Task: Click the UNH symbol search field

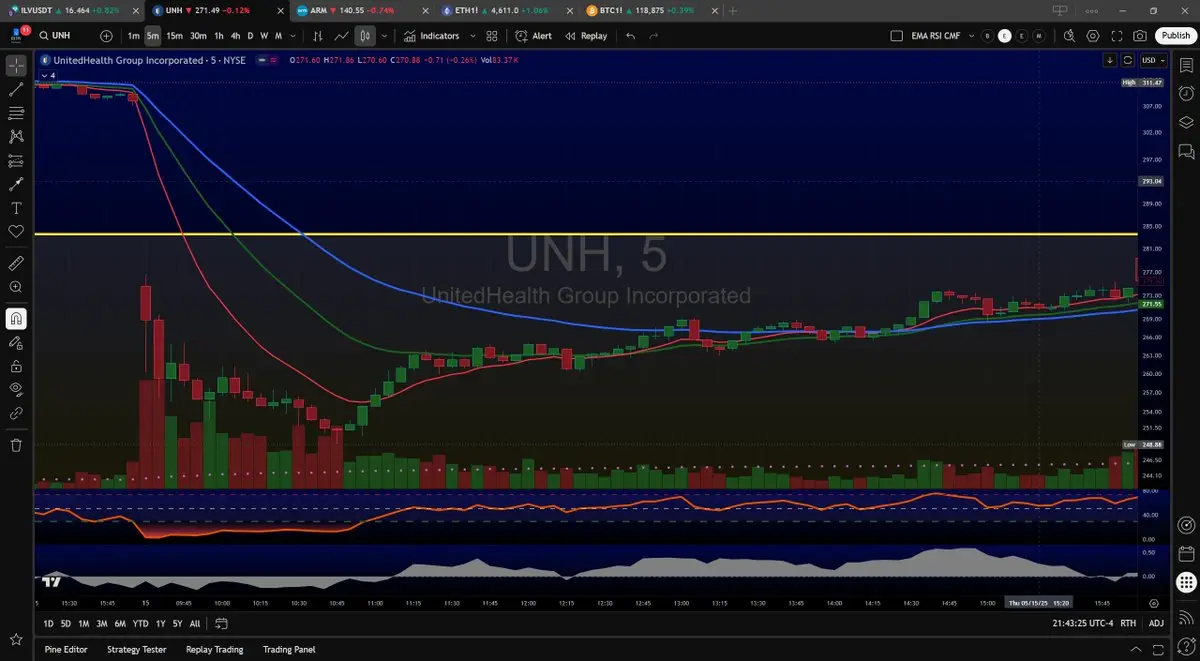Action: pyautogui.click(x=64, y=35)
